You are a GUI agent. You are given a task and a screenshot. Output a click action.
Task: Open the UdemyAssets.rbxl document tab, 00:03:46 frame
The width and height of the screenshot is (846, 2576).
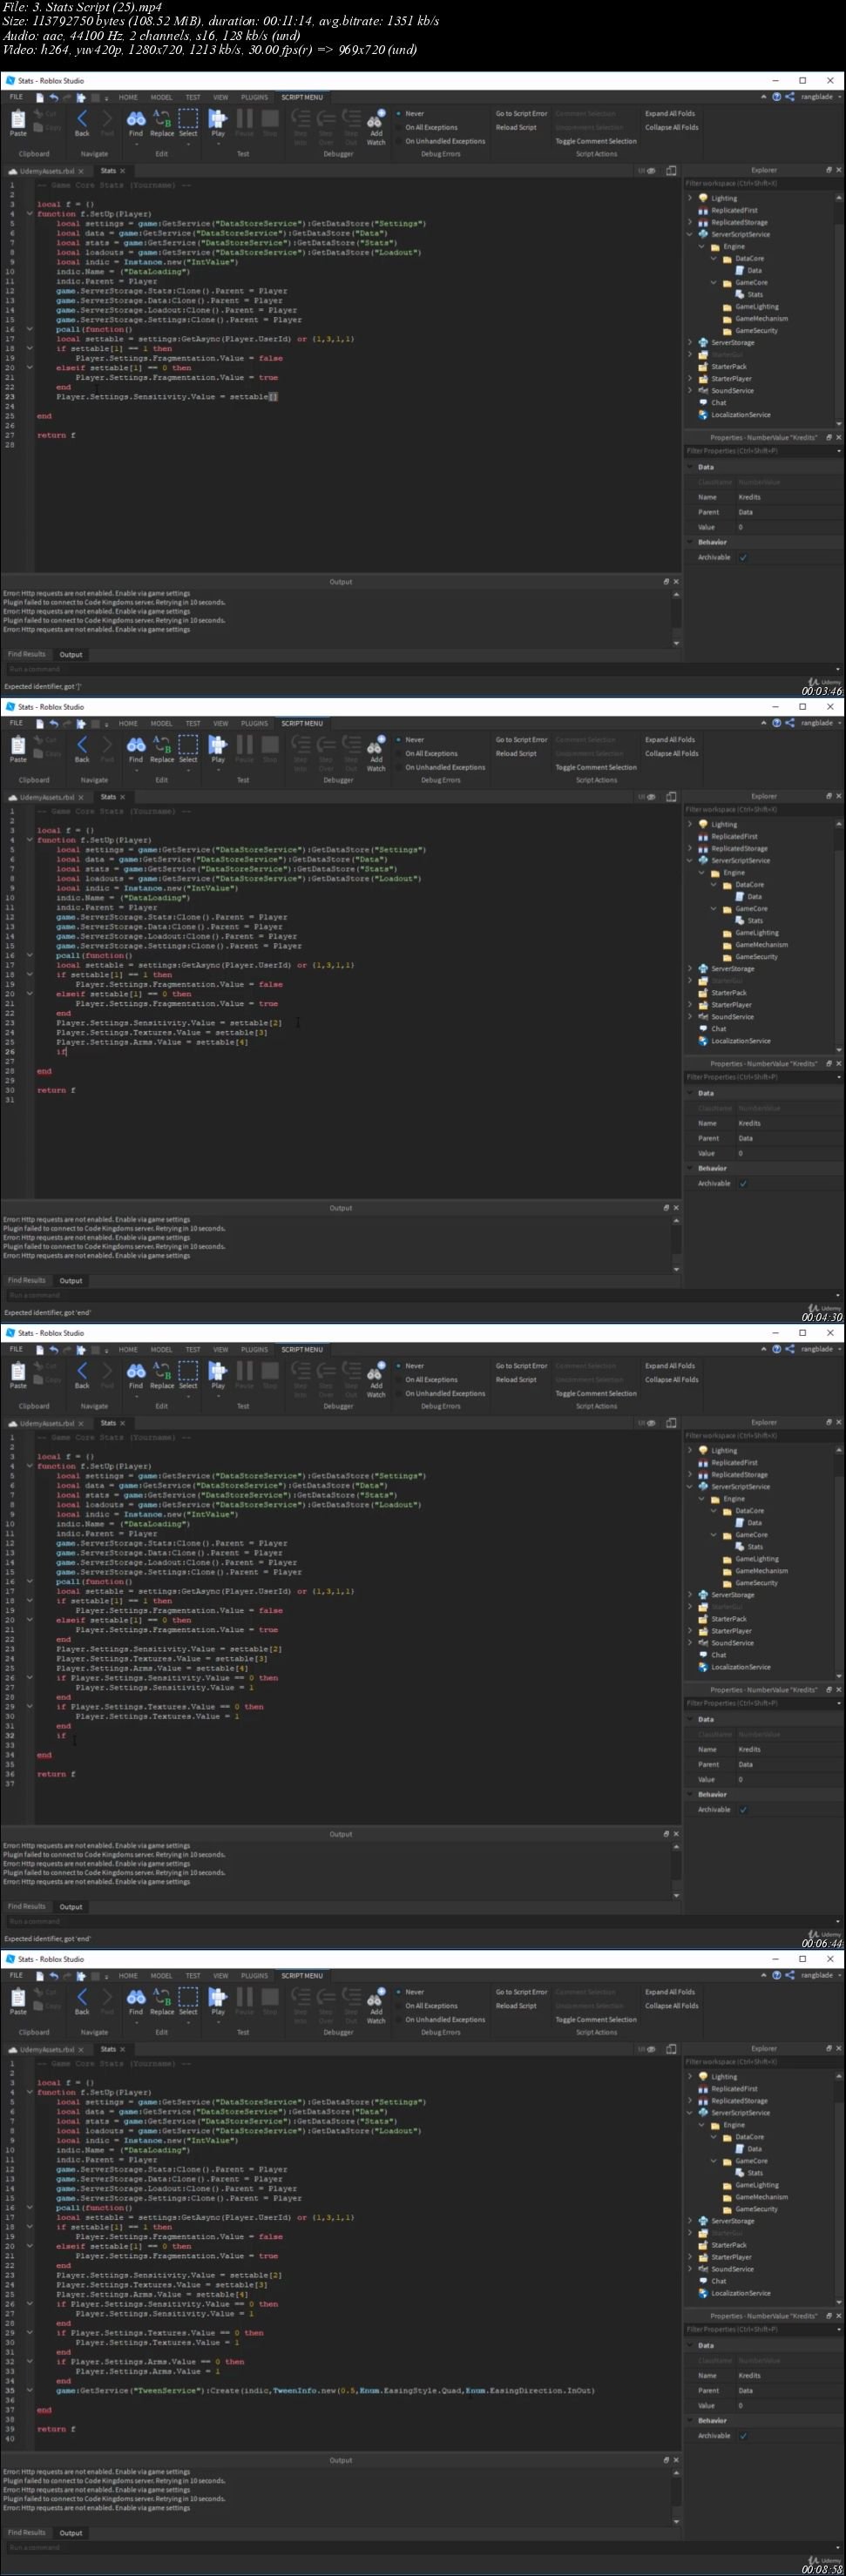[x=47, y=171]
